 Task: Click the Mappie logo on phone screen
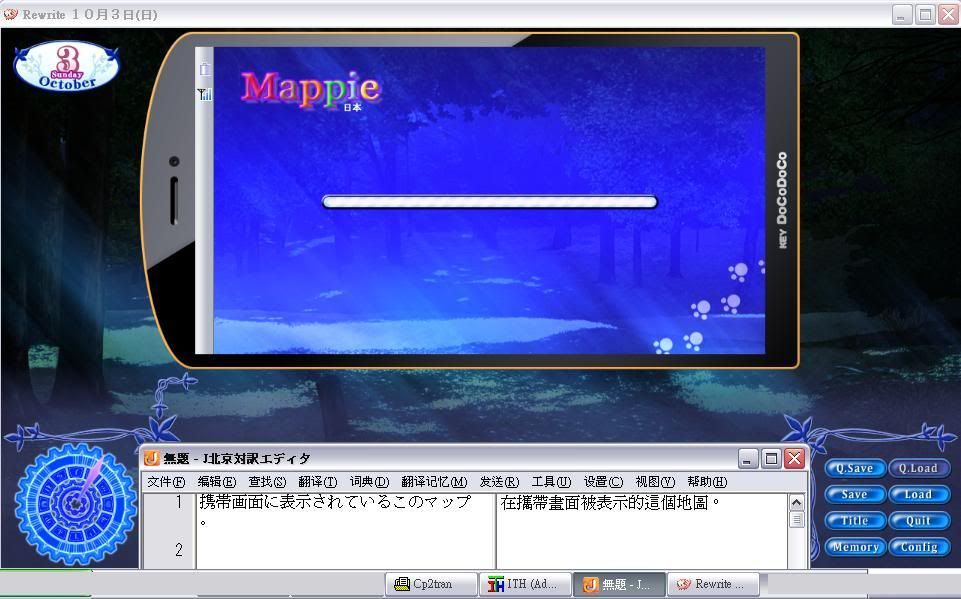point(311,88)
